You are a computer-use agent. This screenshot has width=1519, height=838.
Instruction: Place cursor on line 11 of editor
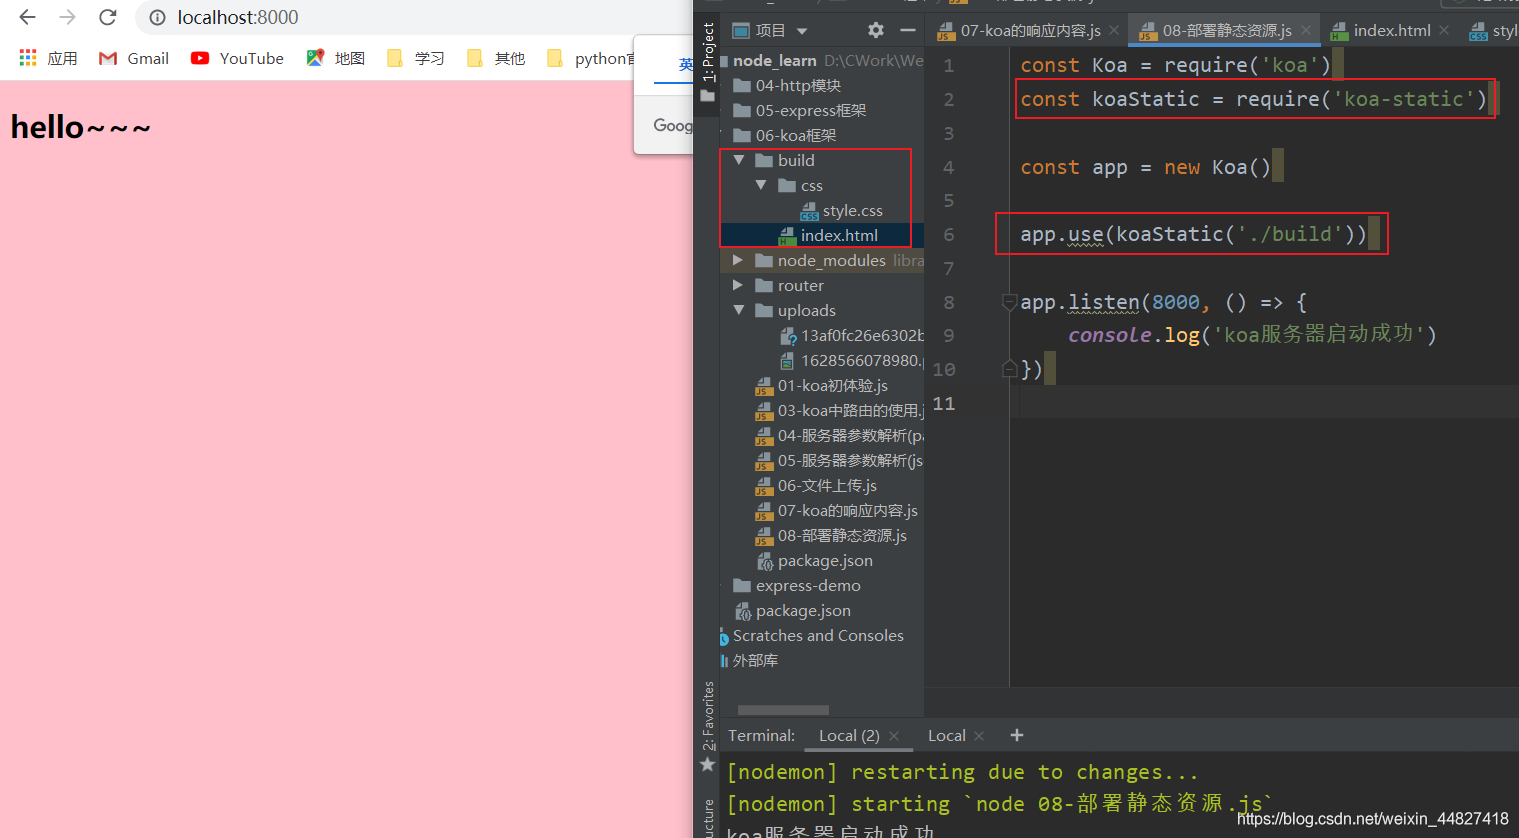1264,403
